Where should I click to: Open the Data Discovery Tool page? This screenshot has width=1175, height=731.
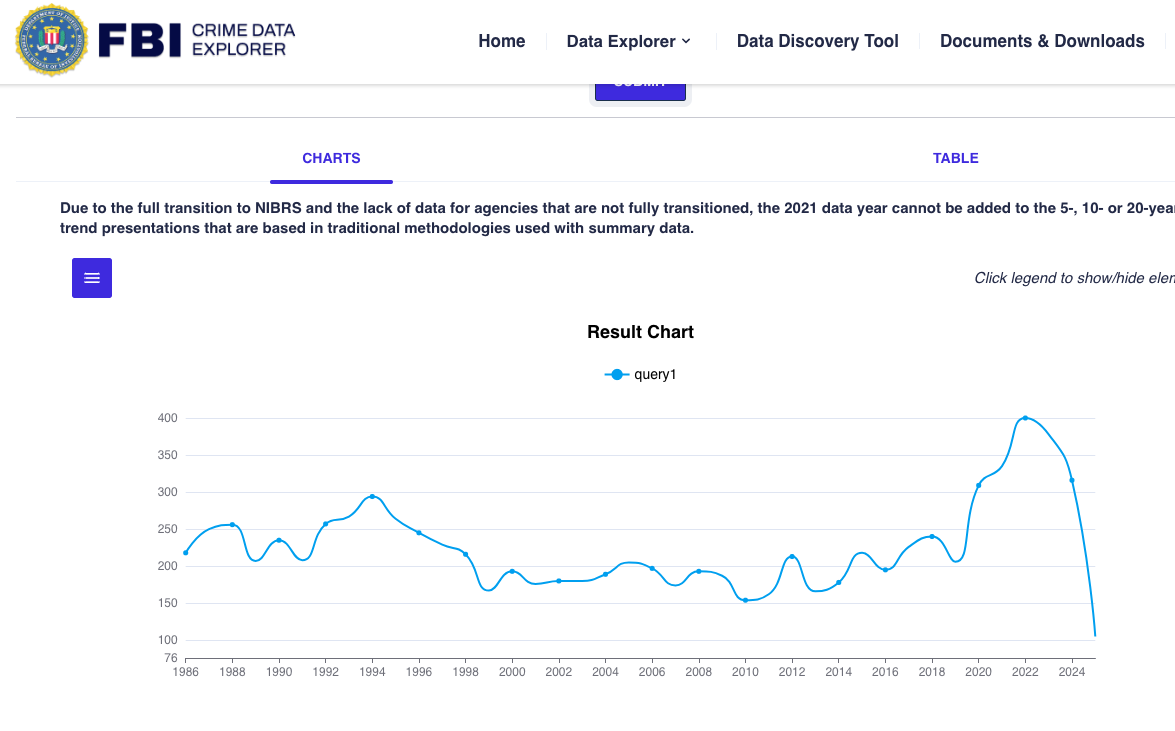click(x=817, y=41)
